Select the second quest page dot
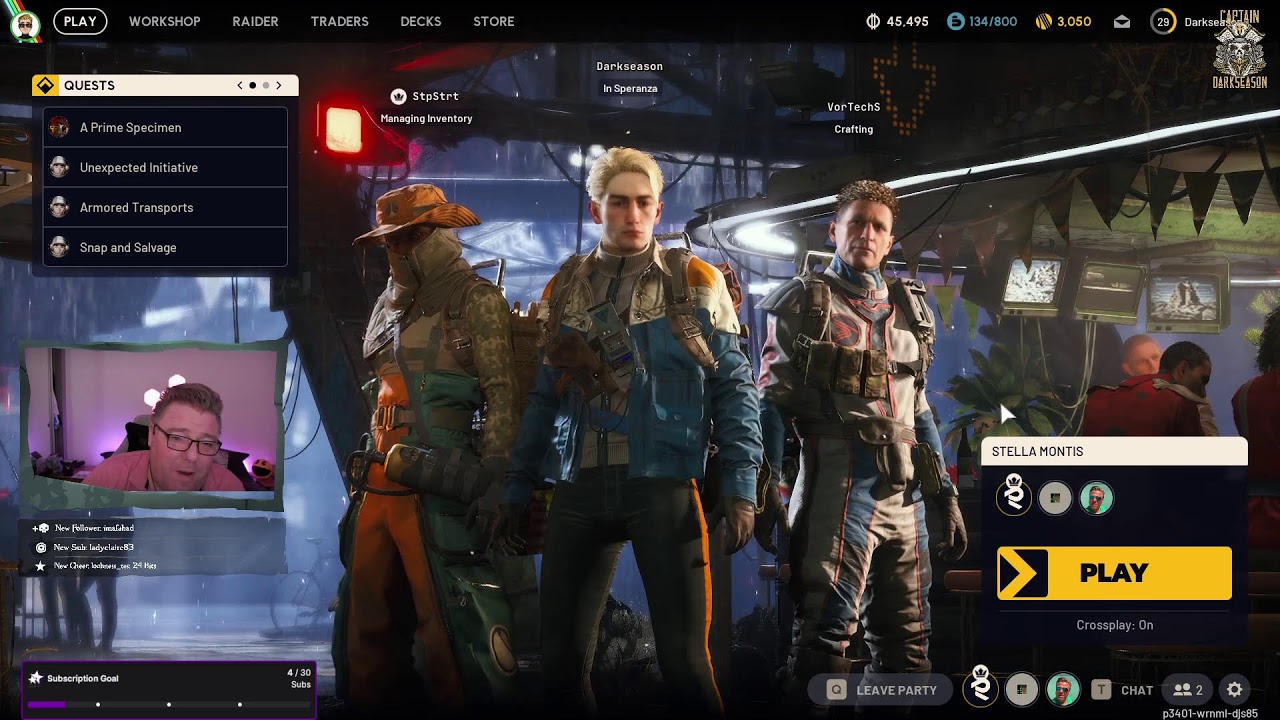Screen dimensions: 1280x720 pyautogui.click(x=265, y=85)
